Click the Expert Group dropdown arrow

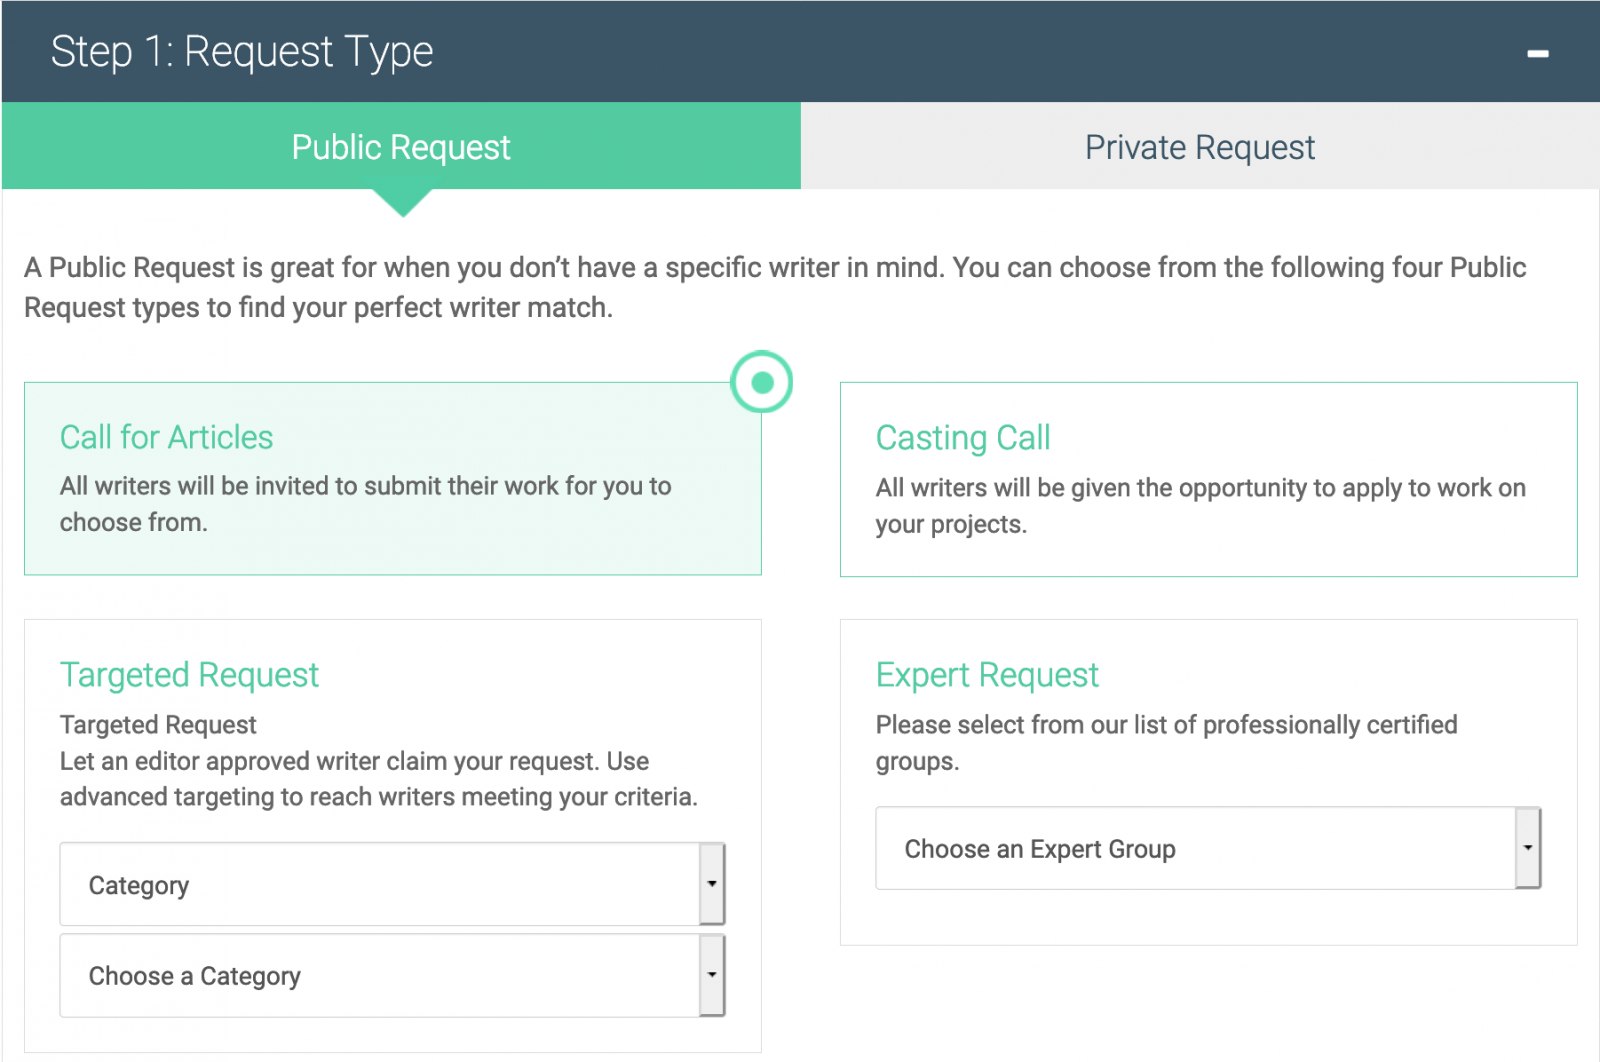click(1528, 848)
